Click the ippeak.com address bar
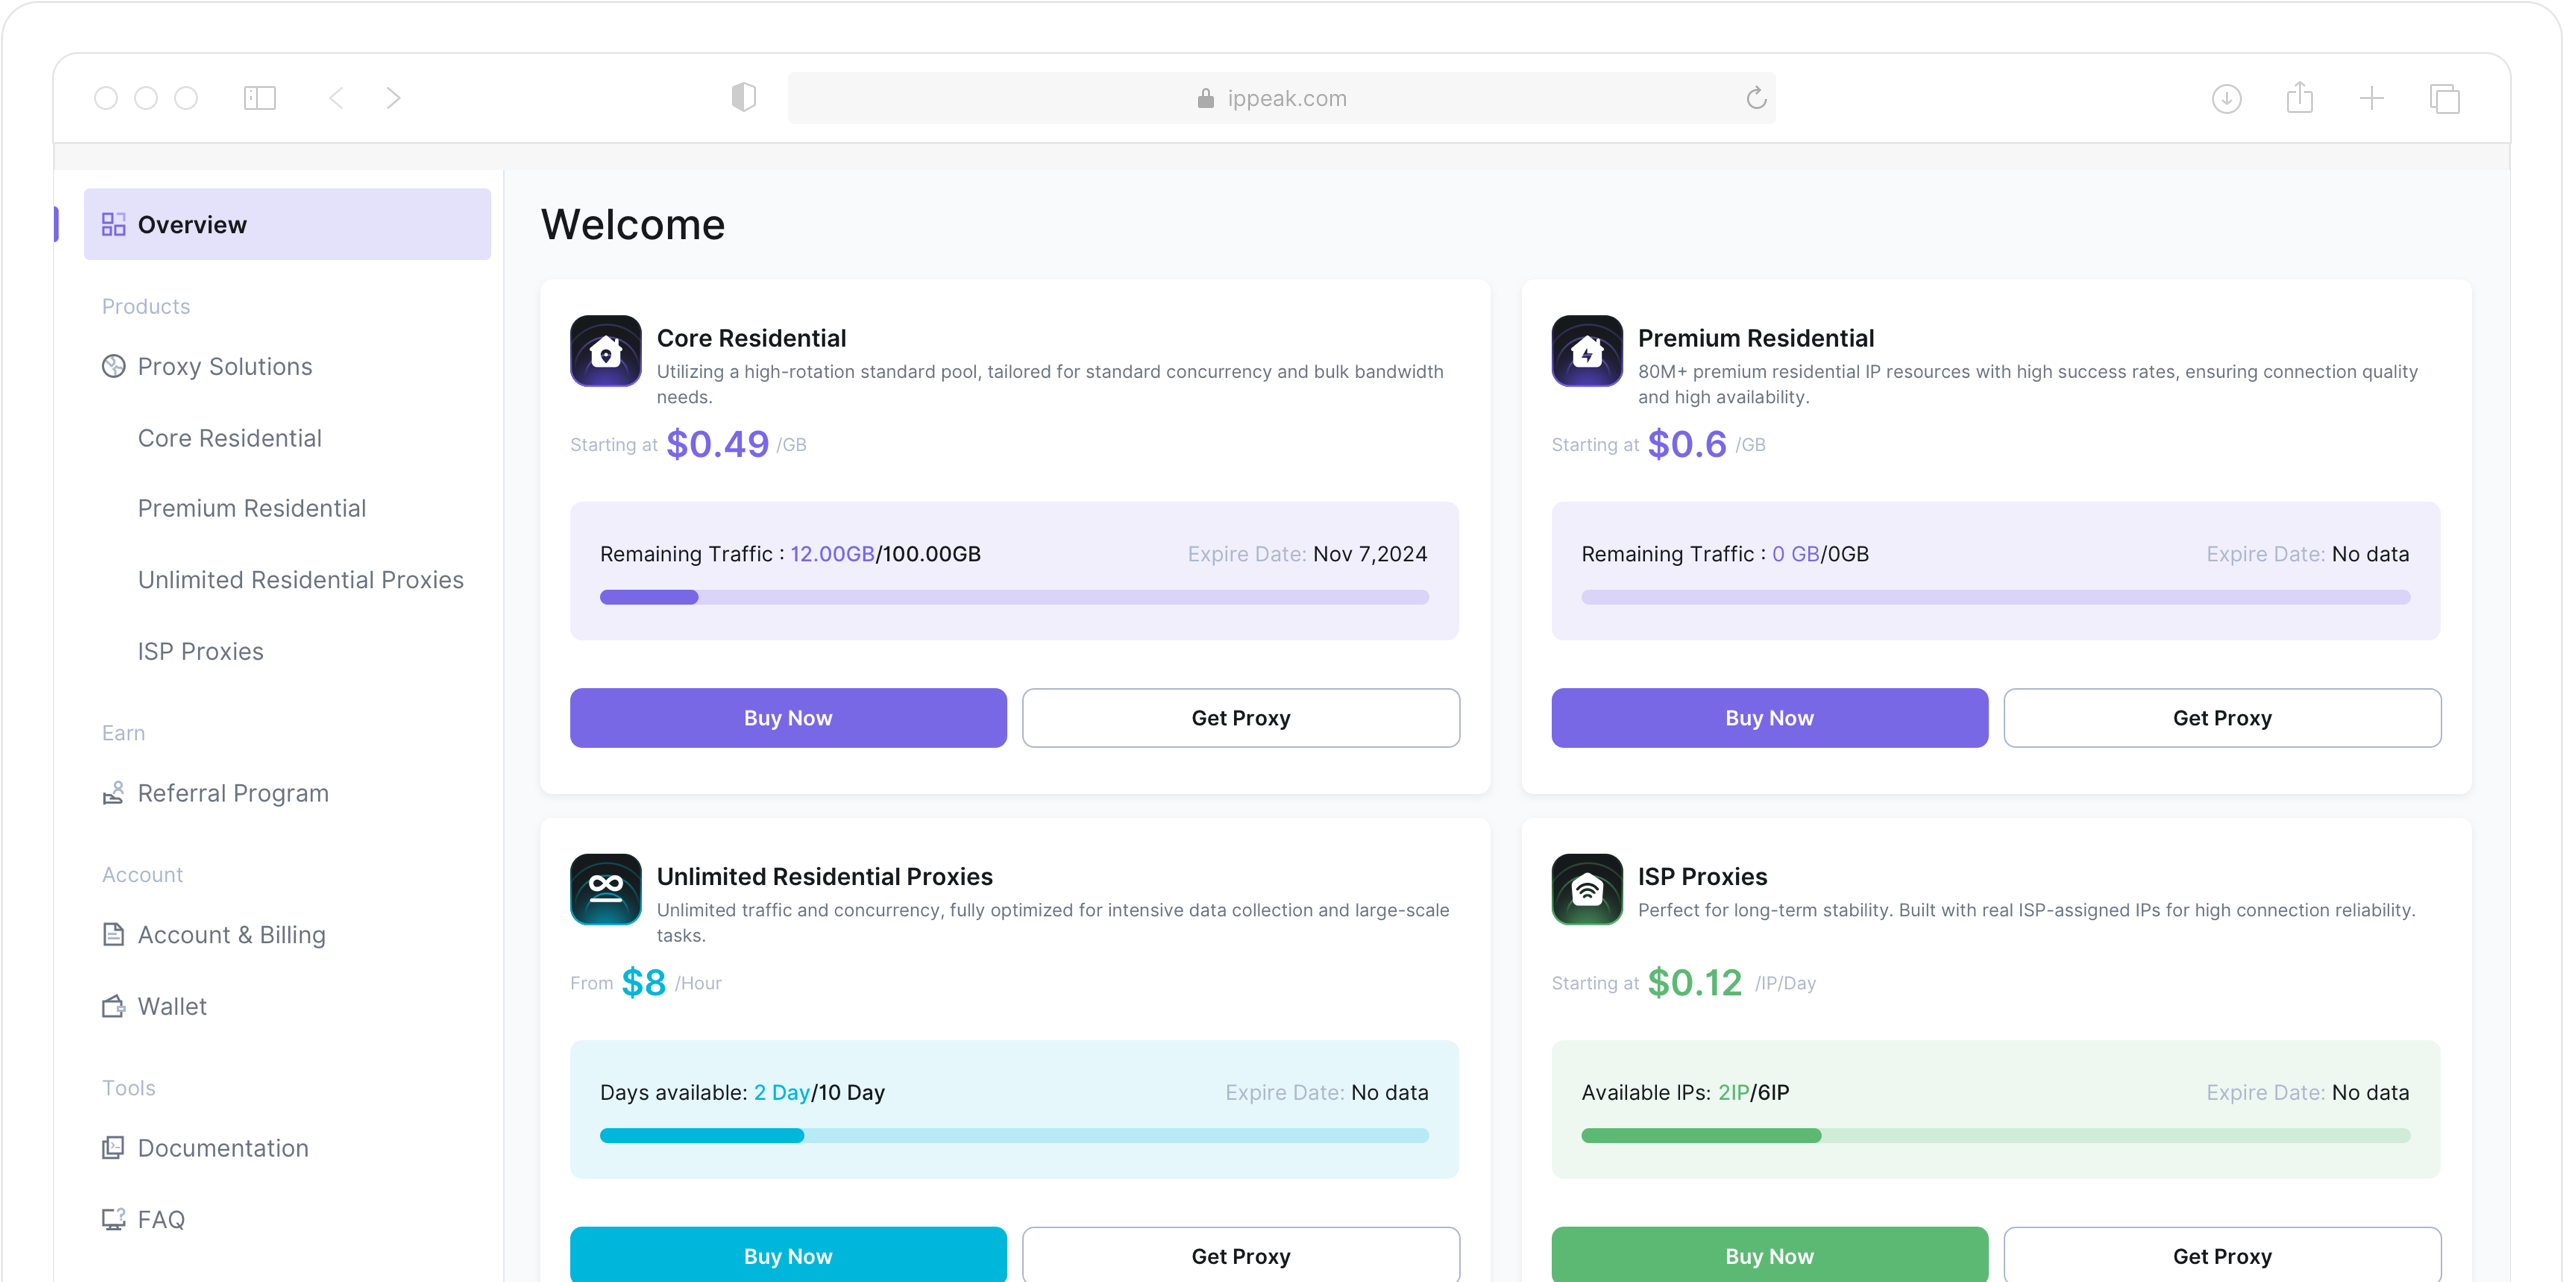The image size is (2564, 1282). coord(1281,98)
